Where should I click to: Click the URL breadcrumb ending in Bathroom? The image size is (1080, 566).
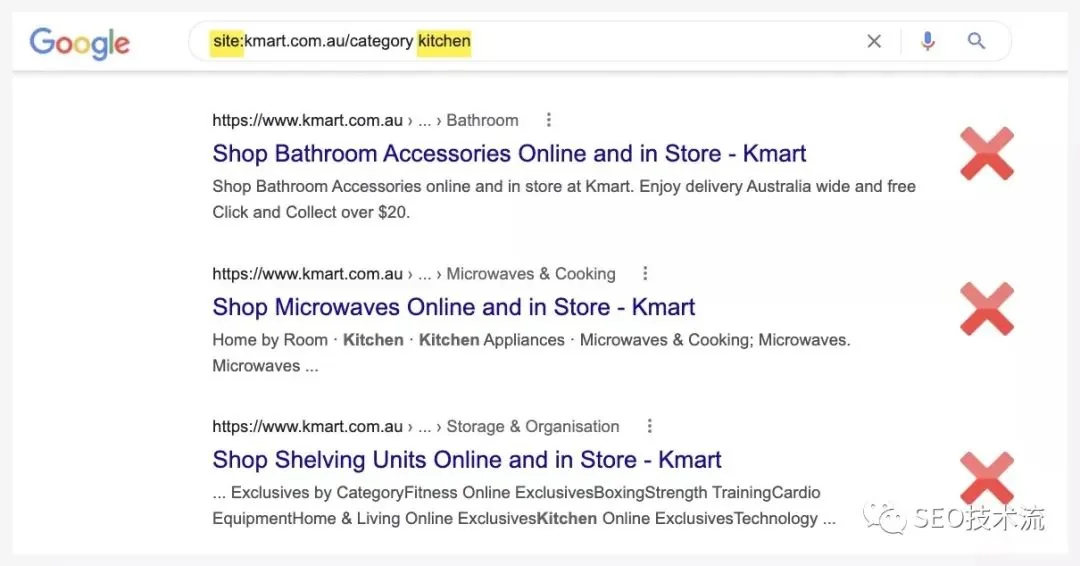(365, 120)
